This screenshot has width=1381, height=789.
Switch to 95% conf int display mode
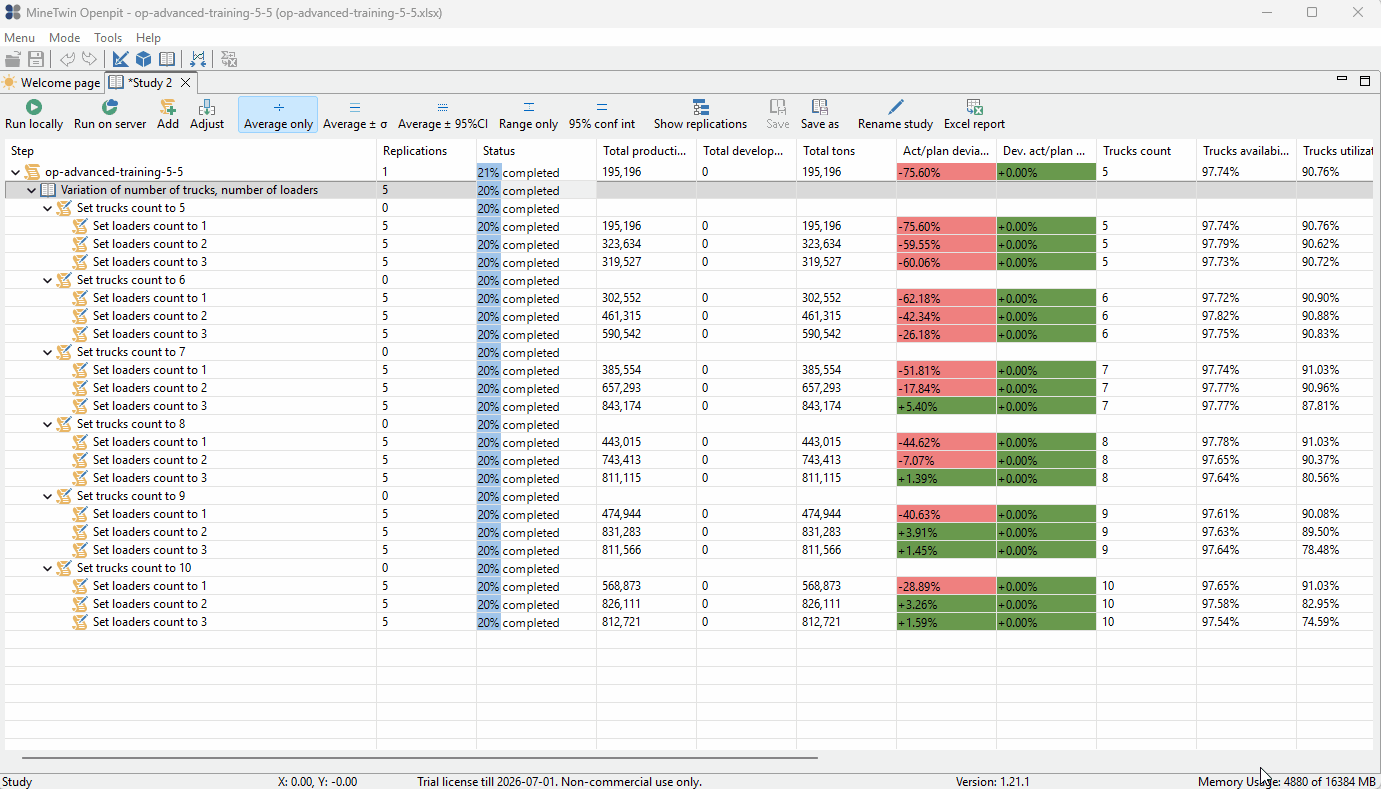(602, 115)
